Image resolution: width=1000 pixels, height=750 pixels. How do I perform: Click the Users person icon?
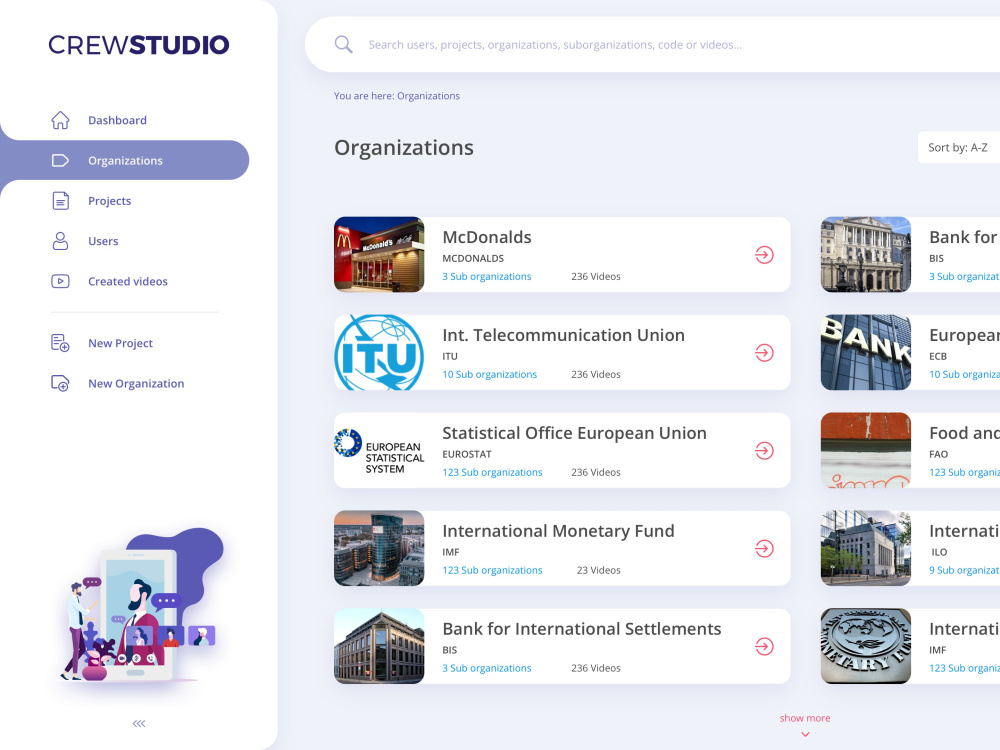click(x=60, y=241)
